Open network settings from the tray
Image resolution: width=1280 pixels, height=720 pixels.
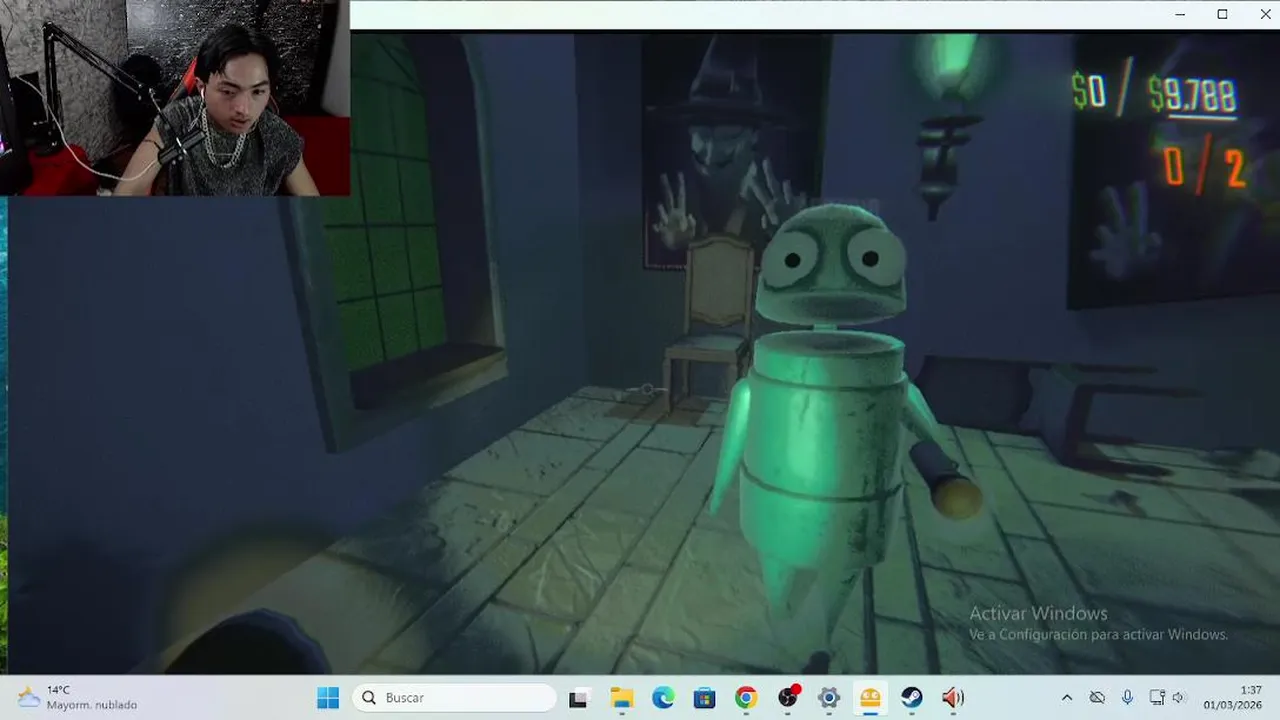click(x=1157, y=698)
